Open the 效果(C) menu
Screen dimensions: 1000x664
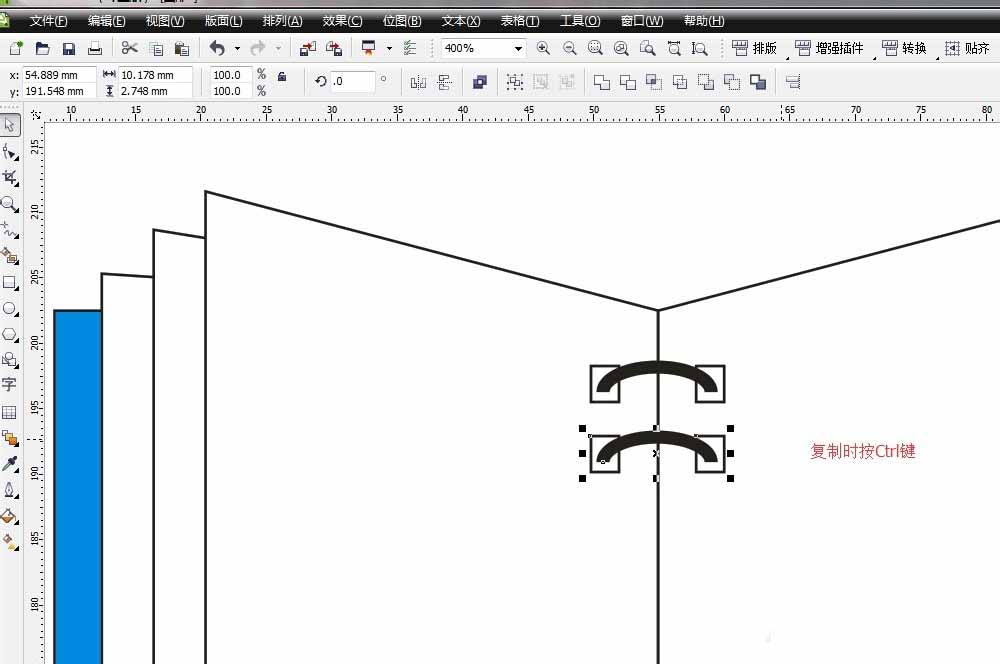point(342,21)
